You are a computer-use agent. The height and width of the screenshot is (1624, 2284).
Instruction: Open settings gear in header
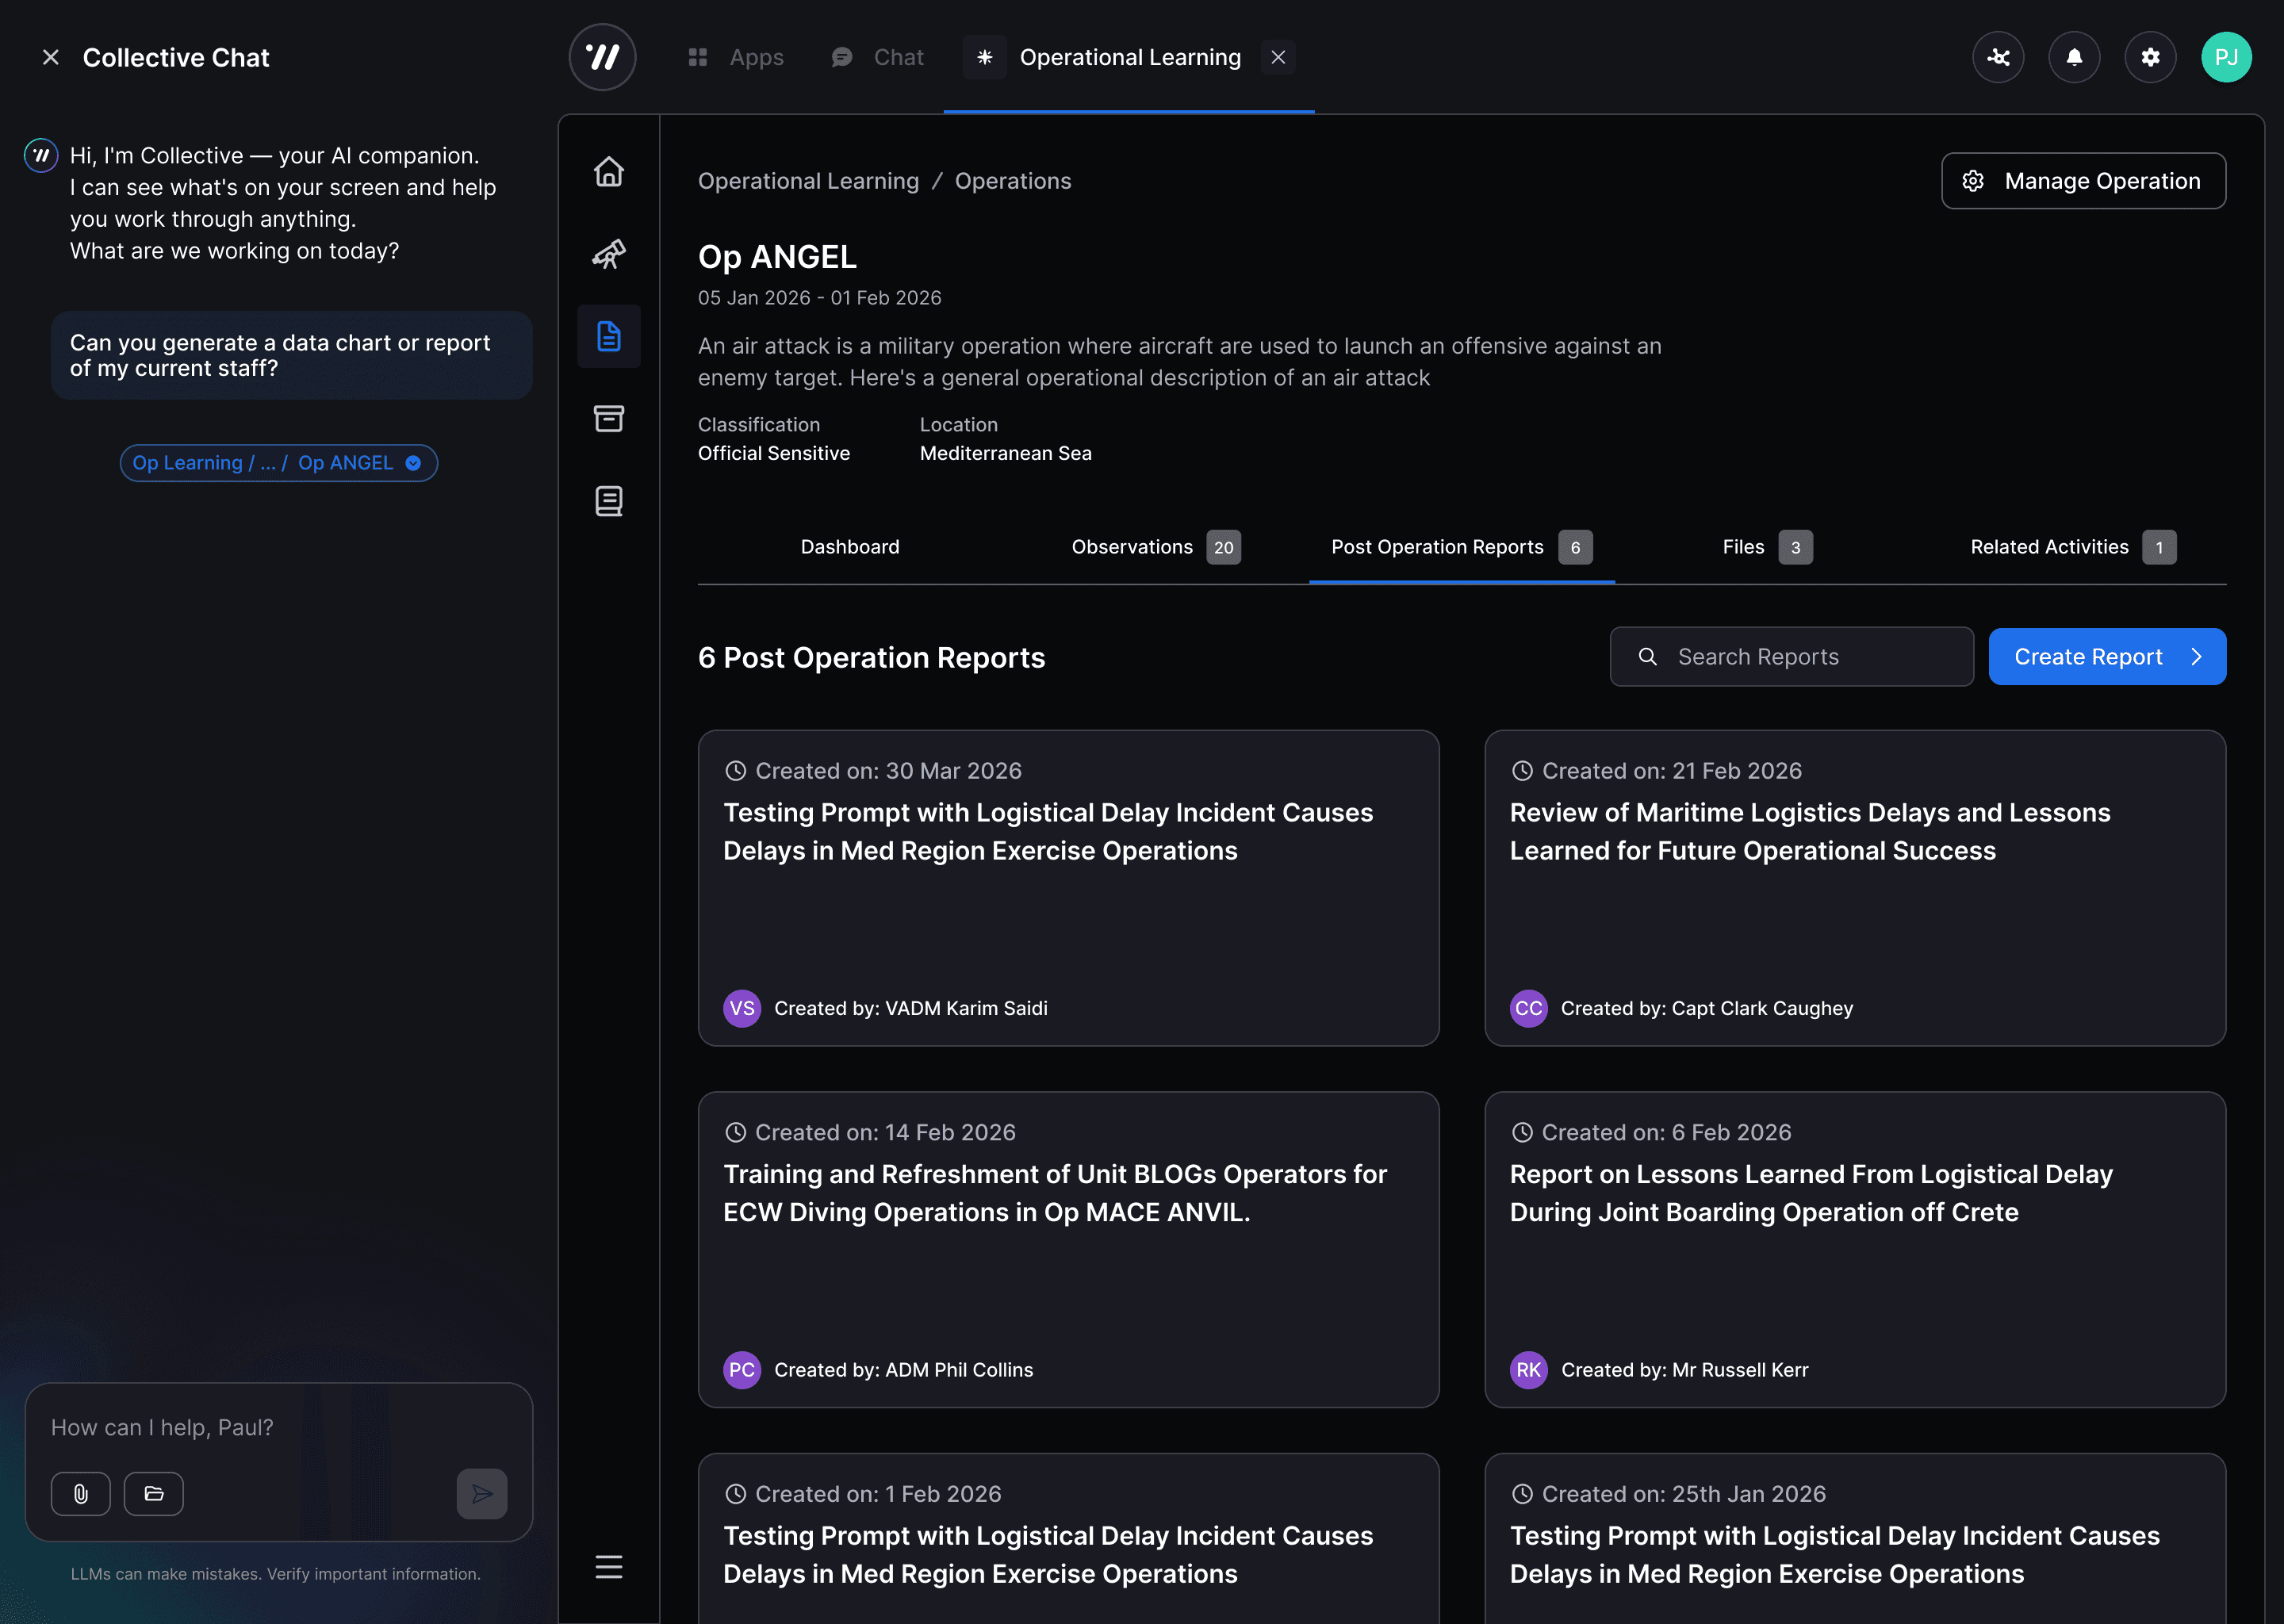tap(2150, 57)
